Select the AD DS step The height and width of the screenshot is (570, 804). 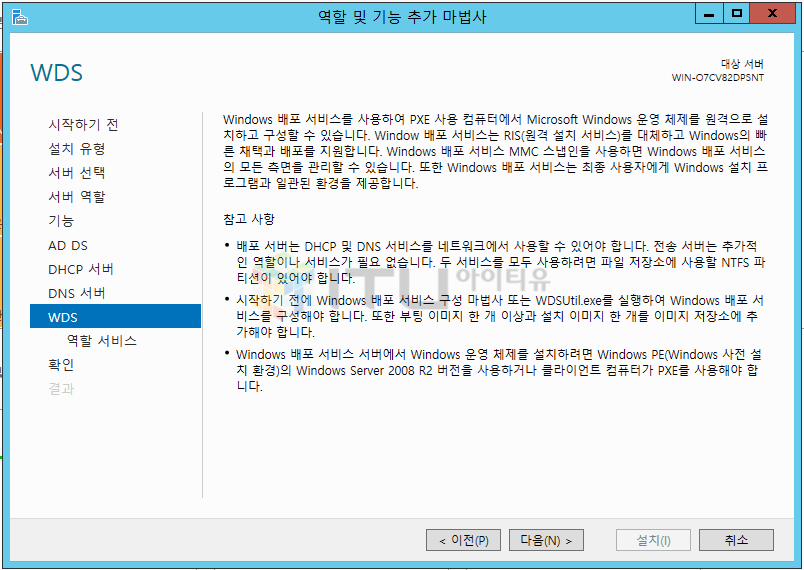[68, 245]
